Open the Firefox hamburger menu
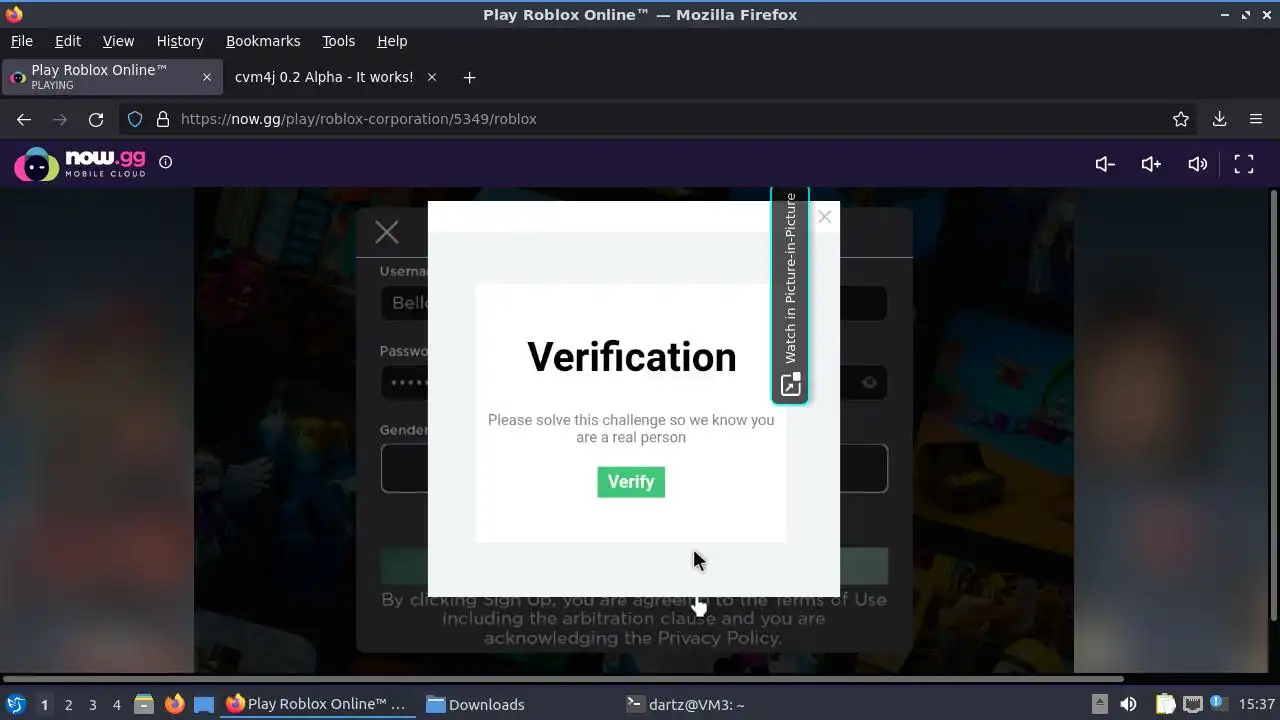Image resolution: width=1280 pixels, height=720 pixels. coord(1256,119)
